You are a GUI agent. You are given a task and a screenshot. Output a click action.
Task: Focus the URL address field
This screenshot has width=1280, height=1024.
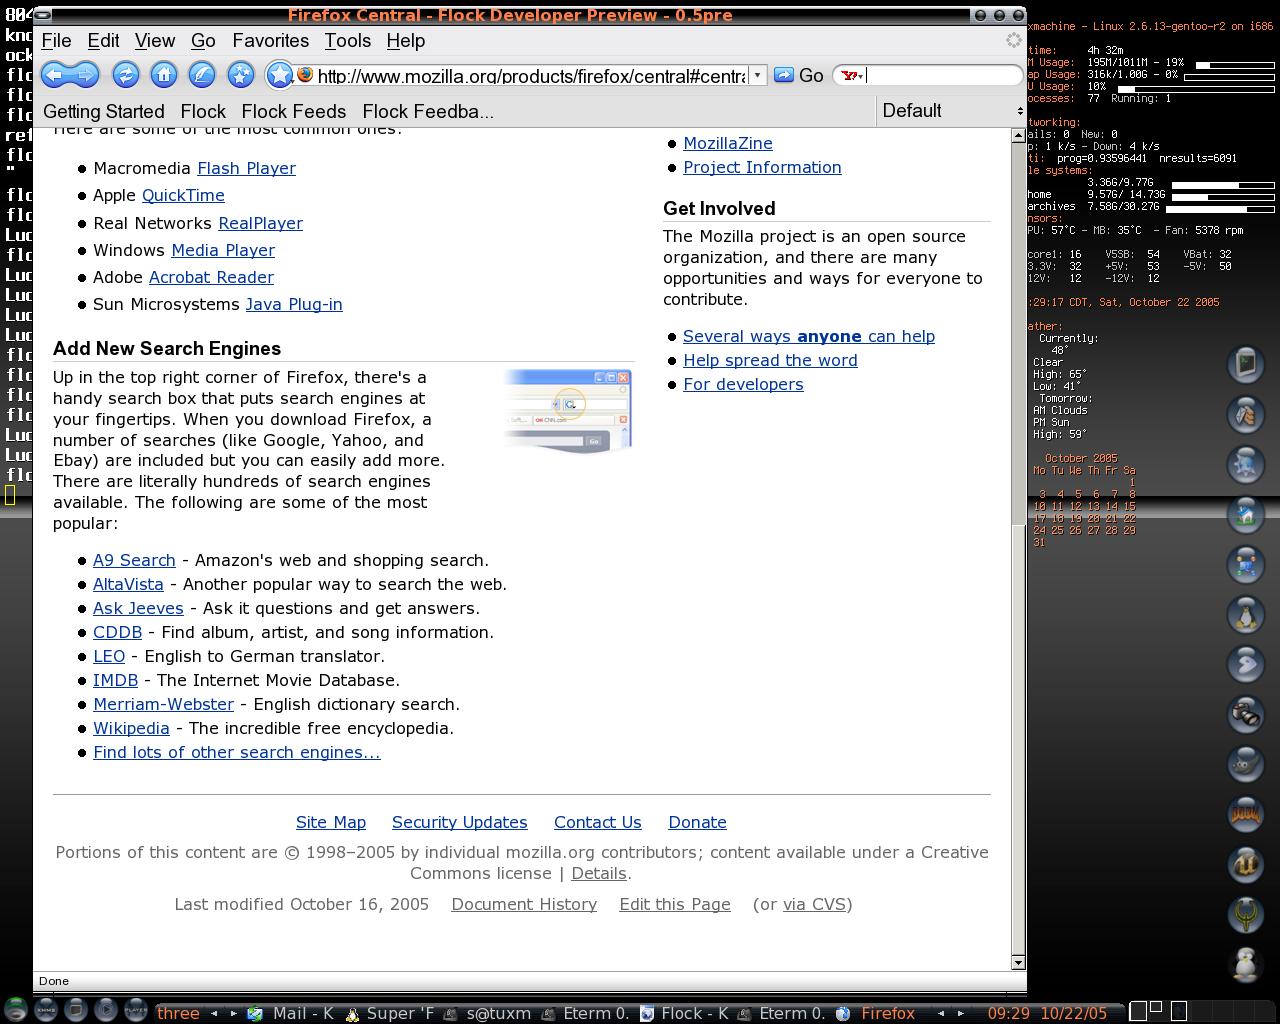(531, 76)
